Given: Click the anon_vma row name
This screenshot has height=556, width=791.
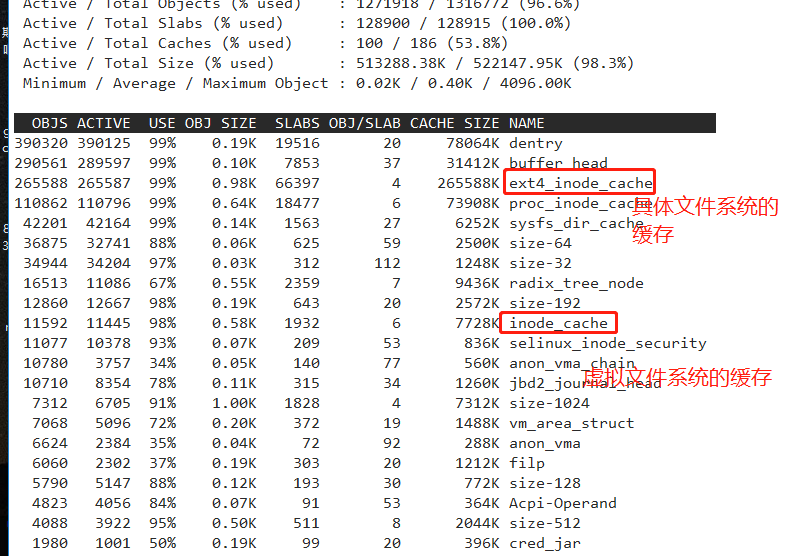Looking at the screenshot, I should click(x=545, y=443).
